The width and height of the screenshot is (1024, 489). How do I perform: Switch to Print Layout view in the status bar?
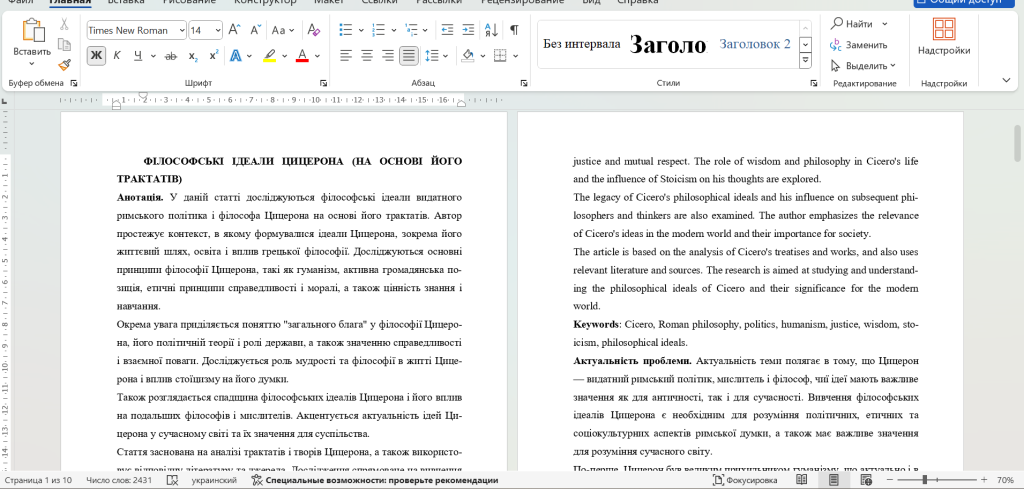pos(834,481)
